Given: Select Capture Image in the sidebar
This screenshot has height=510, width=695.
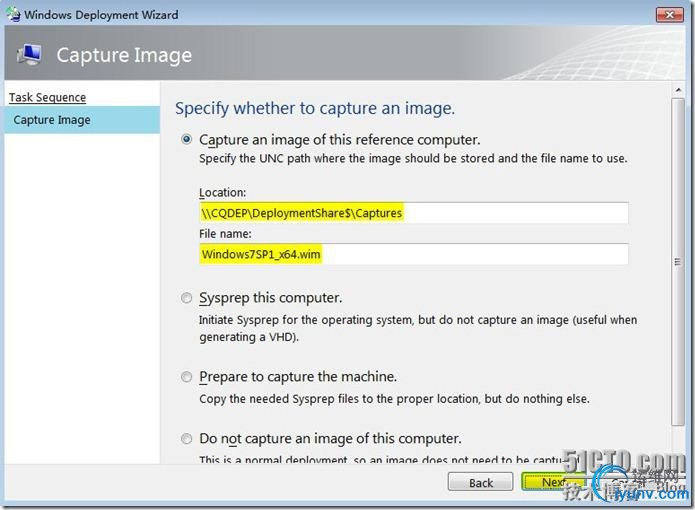Looking at the screenshot, I should coord(82,120).
